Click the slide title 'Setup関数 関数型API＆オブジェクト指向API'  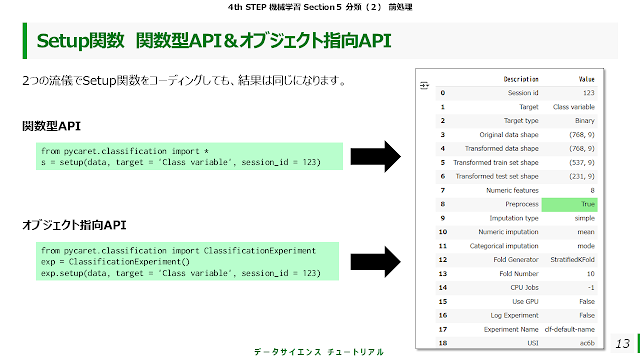[213, 40]
